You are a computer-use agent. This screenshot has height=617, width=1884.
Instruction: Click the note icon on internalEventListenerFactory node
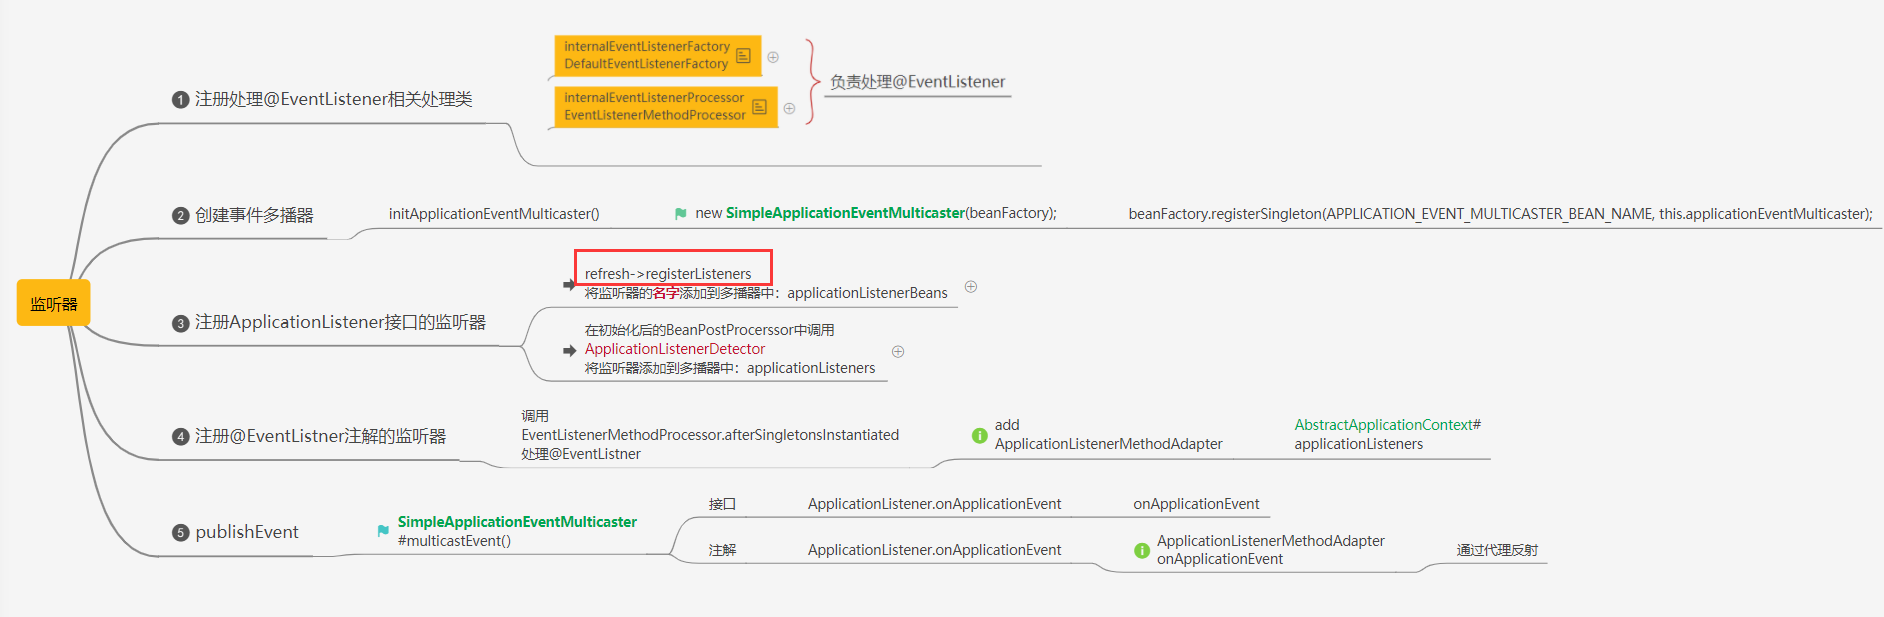[743, 55]
